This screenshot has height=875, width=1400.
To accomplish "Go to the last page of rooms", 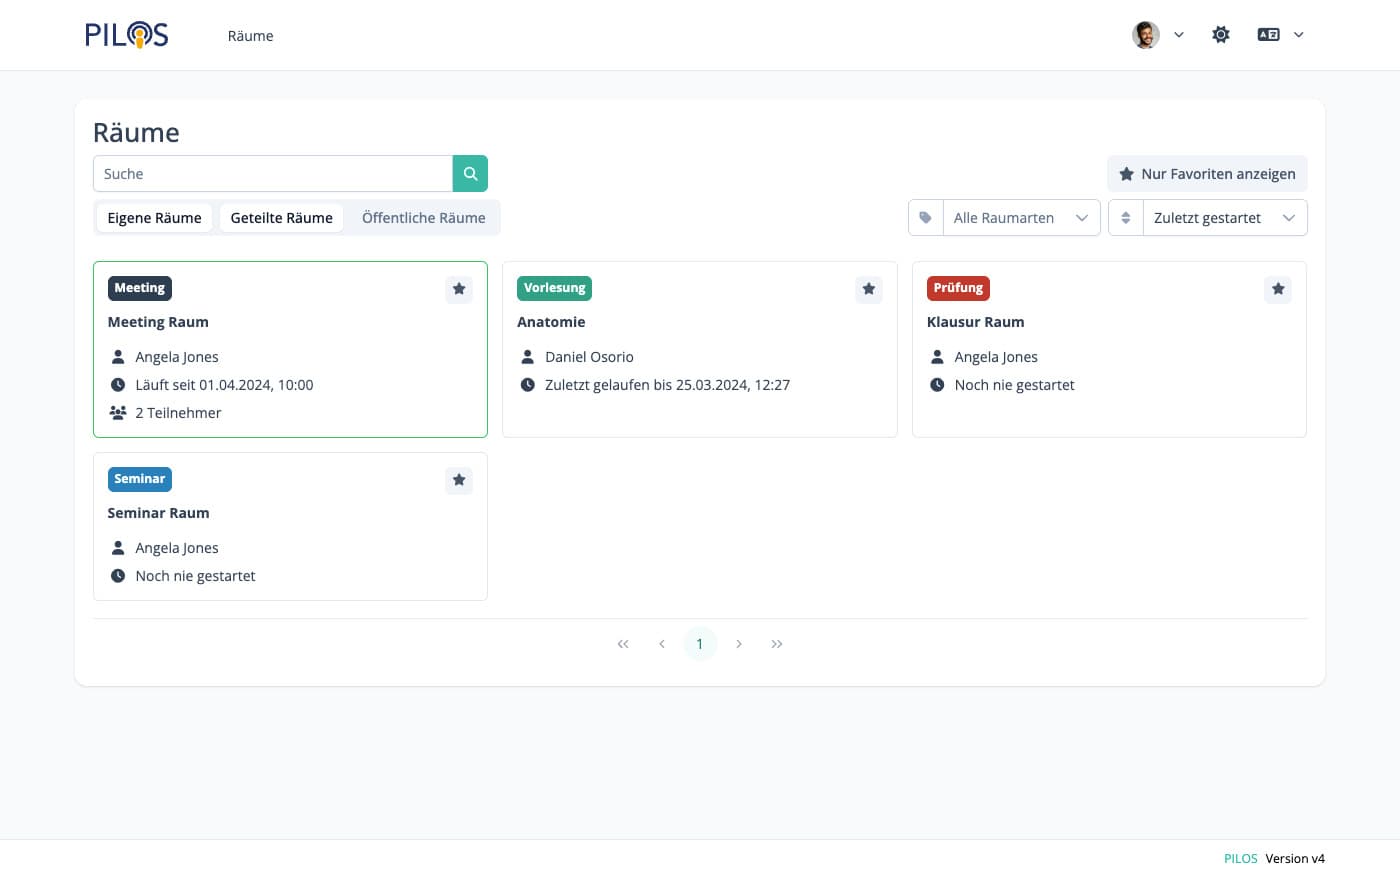I will pos(777,644).
